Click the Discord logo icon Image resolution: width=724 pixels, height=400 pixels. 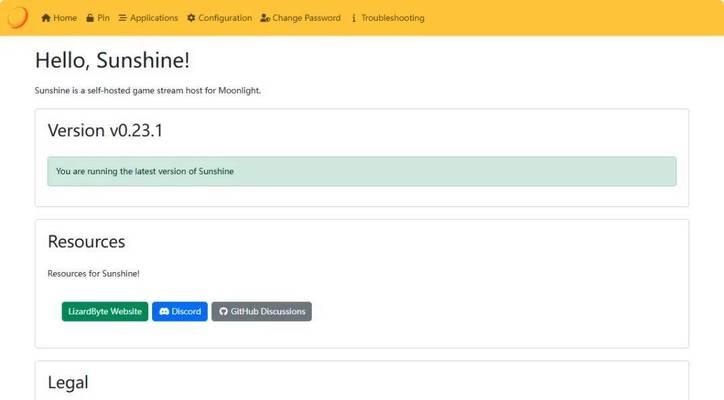pyautogui.click(x=164, y=311)
